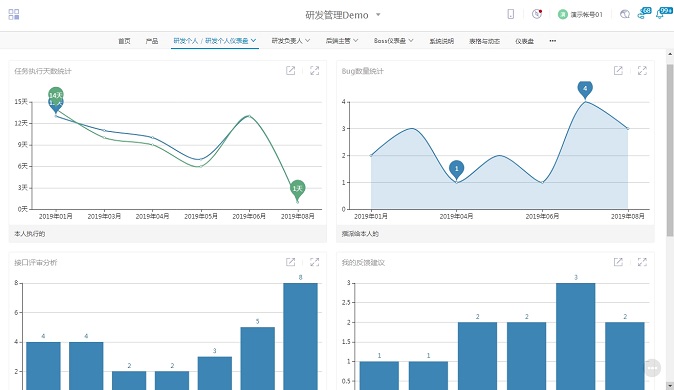Click the bar with value 8

click(x=300, y=336)
